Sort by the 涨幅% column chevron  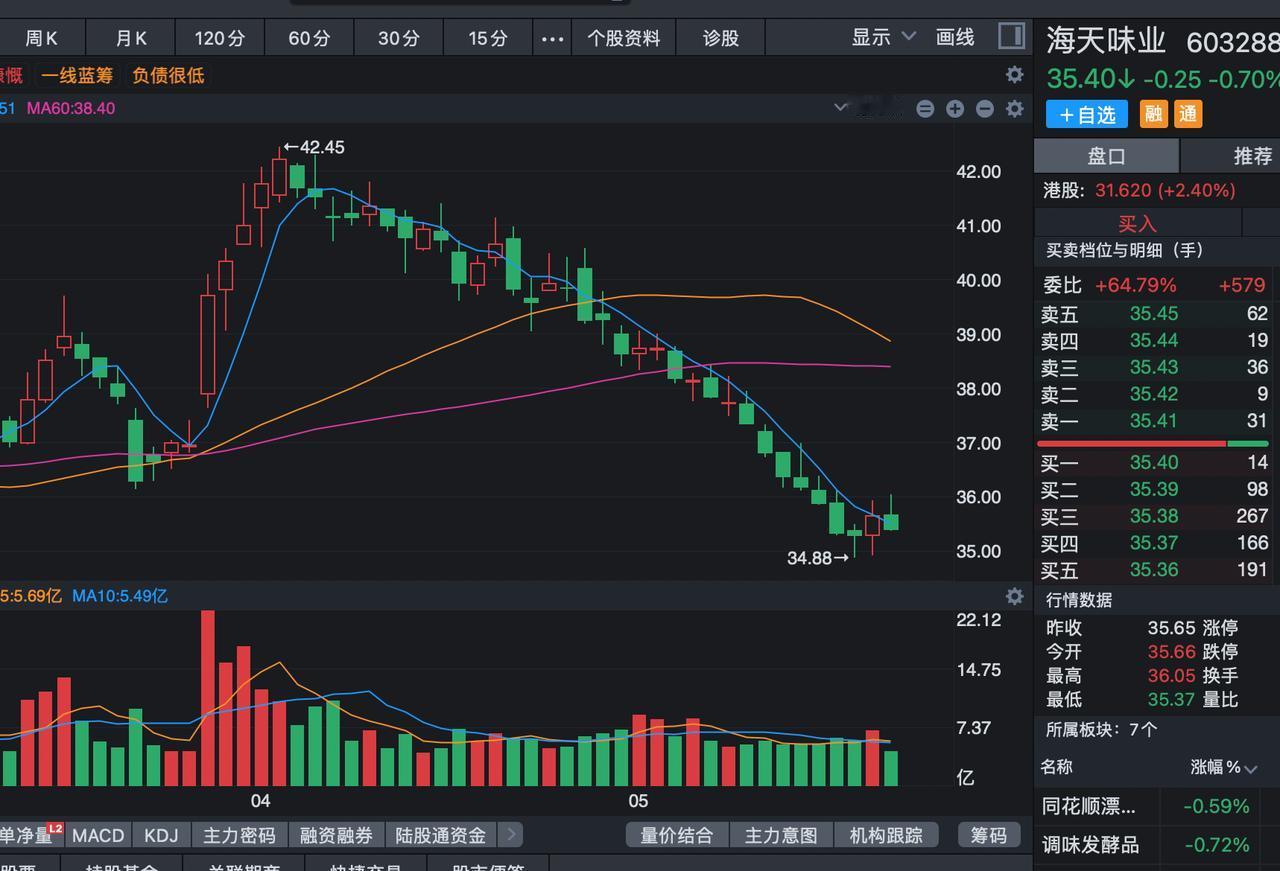(x=1250, y=768)
